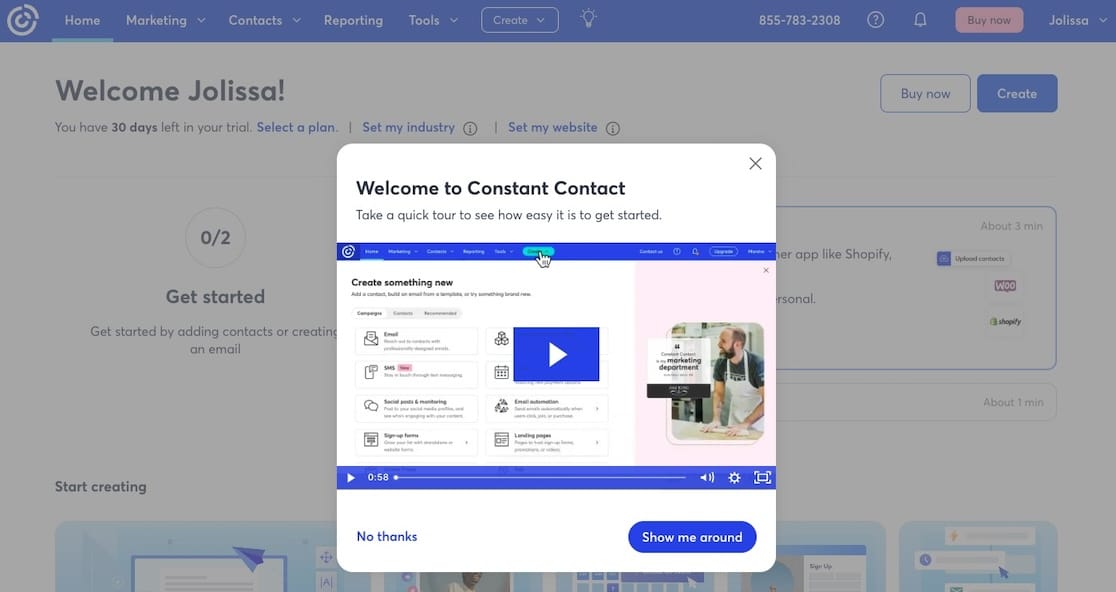Switch to the Home navigation tab
The width and height of the screenshot is (1116, 592).
point(83,19)
